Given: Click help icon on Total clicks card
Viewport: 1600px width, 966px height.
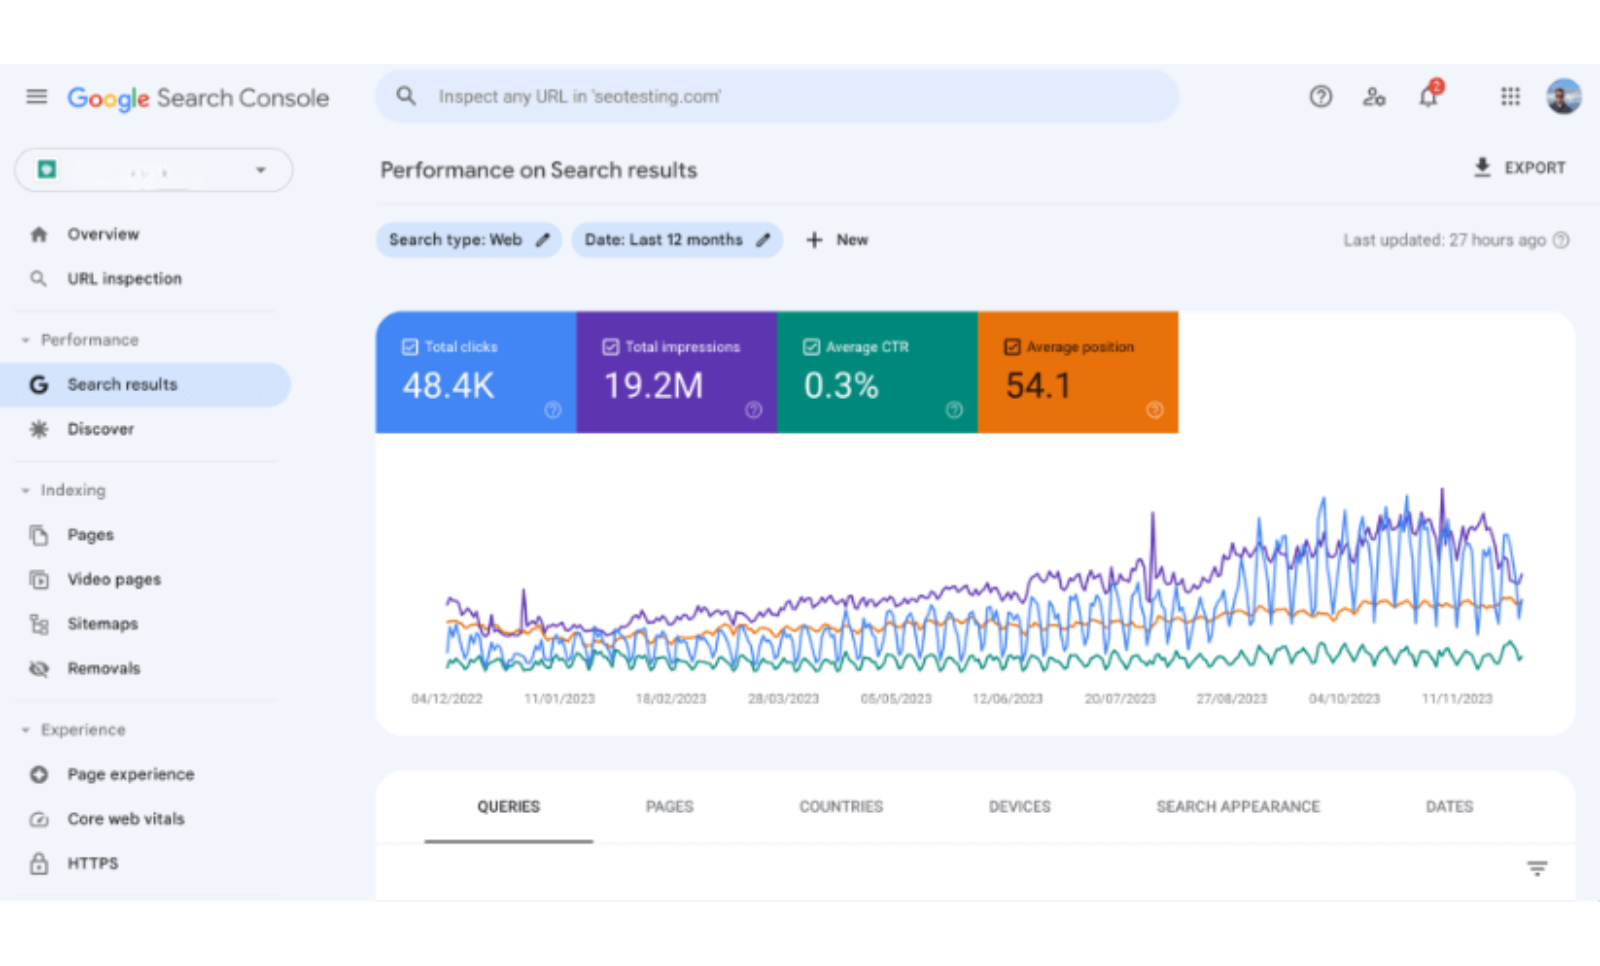Looking at the screenshot, I should (x=553, y=410).
